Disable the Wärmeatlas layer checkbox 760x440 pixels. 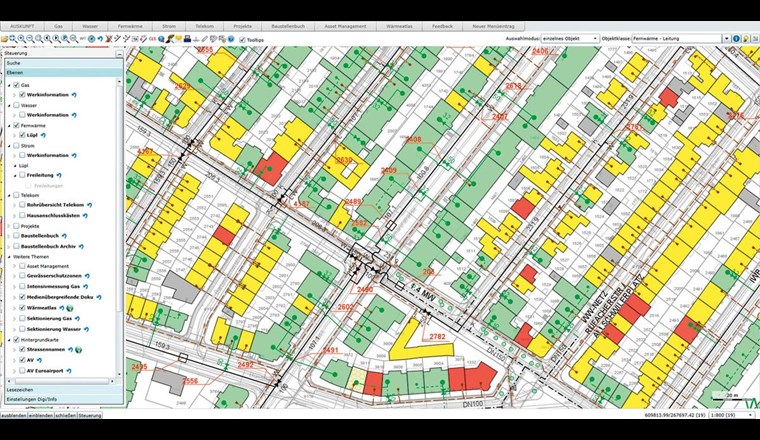coord(21,308)
